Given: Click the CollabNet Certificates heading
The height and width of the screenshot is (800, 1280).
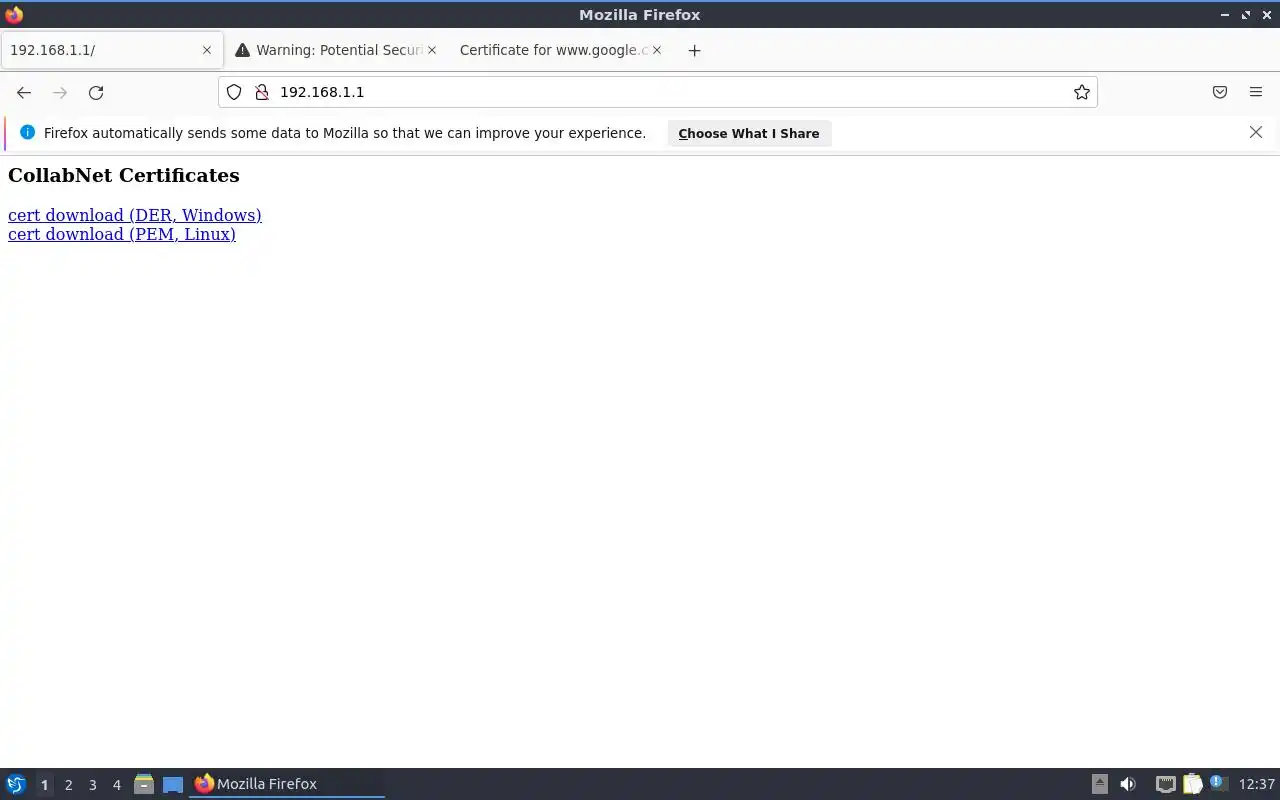Looking at the screenshot, I should pyautogui.click(x=124, y=175).
